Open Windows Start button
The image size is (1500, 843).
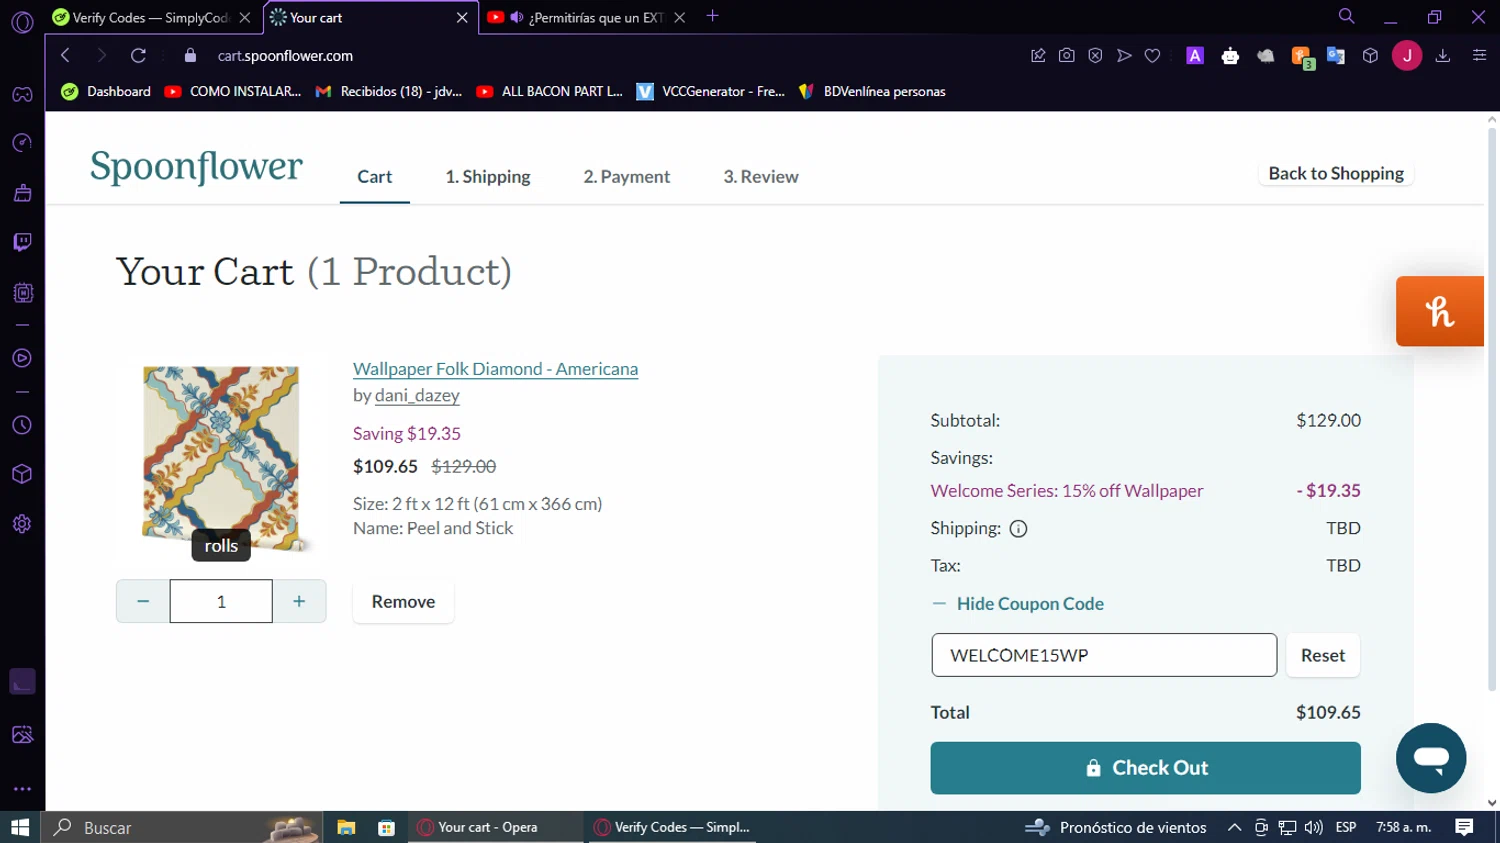(x=20, y=827)
